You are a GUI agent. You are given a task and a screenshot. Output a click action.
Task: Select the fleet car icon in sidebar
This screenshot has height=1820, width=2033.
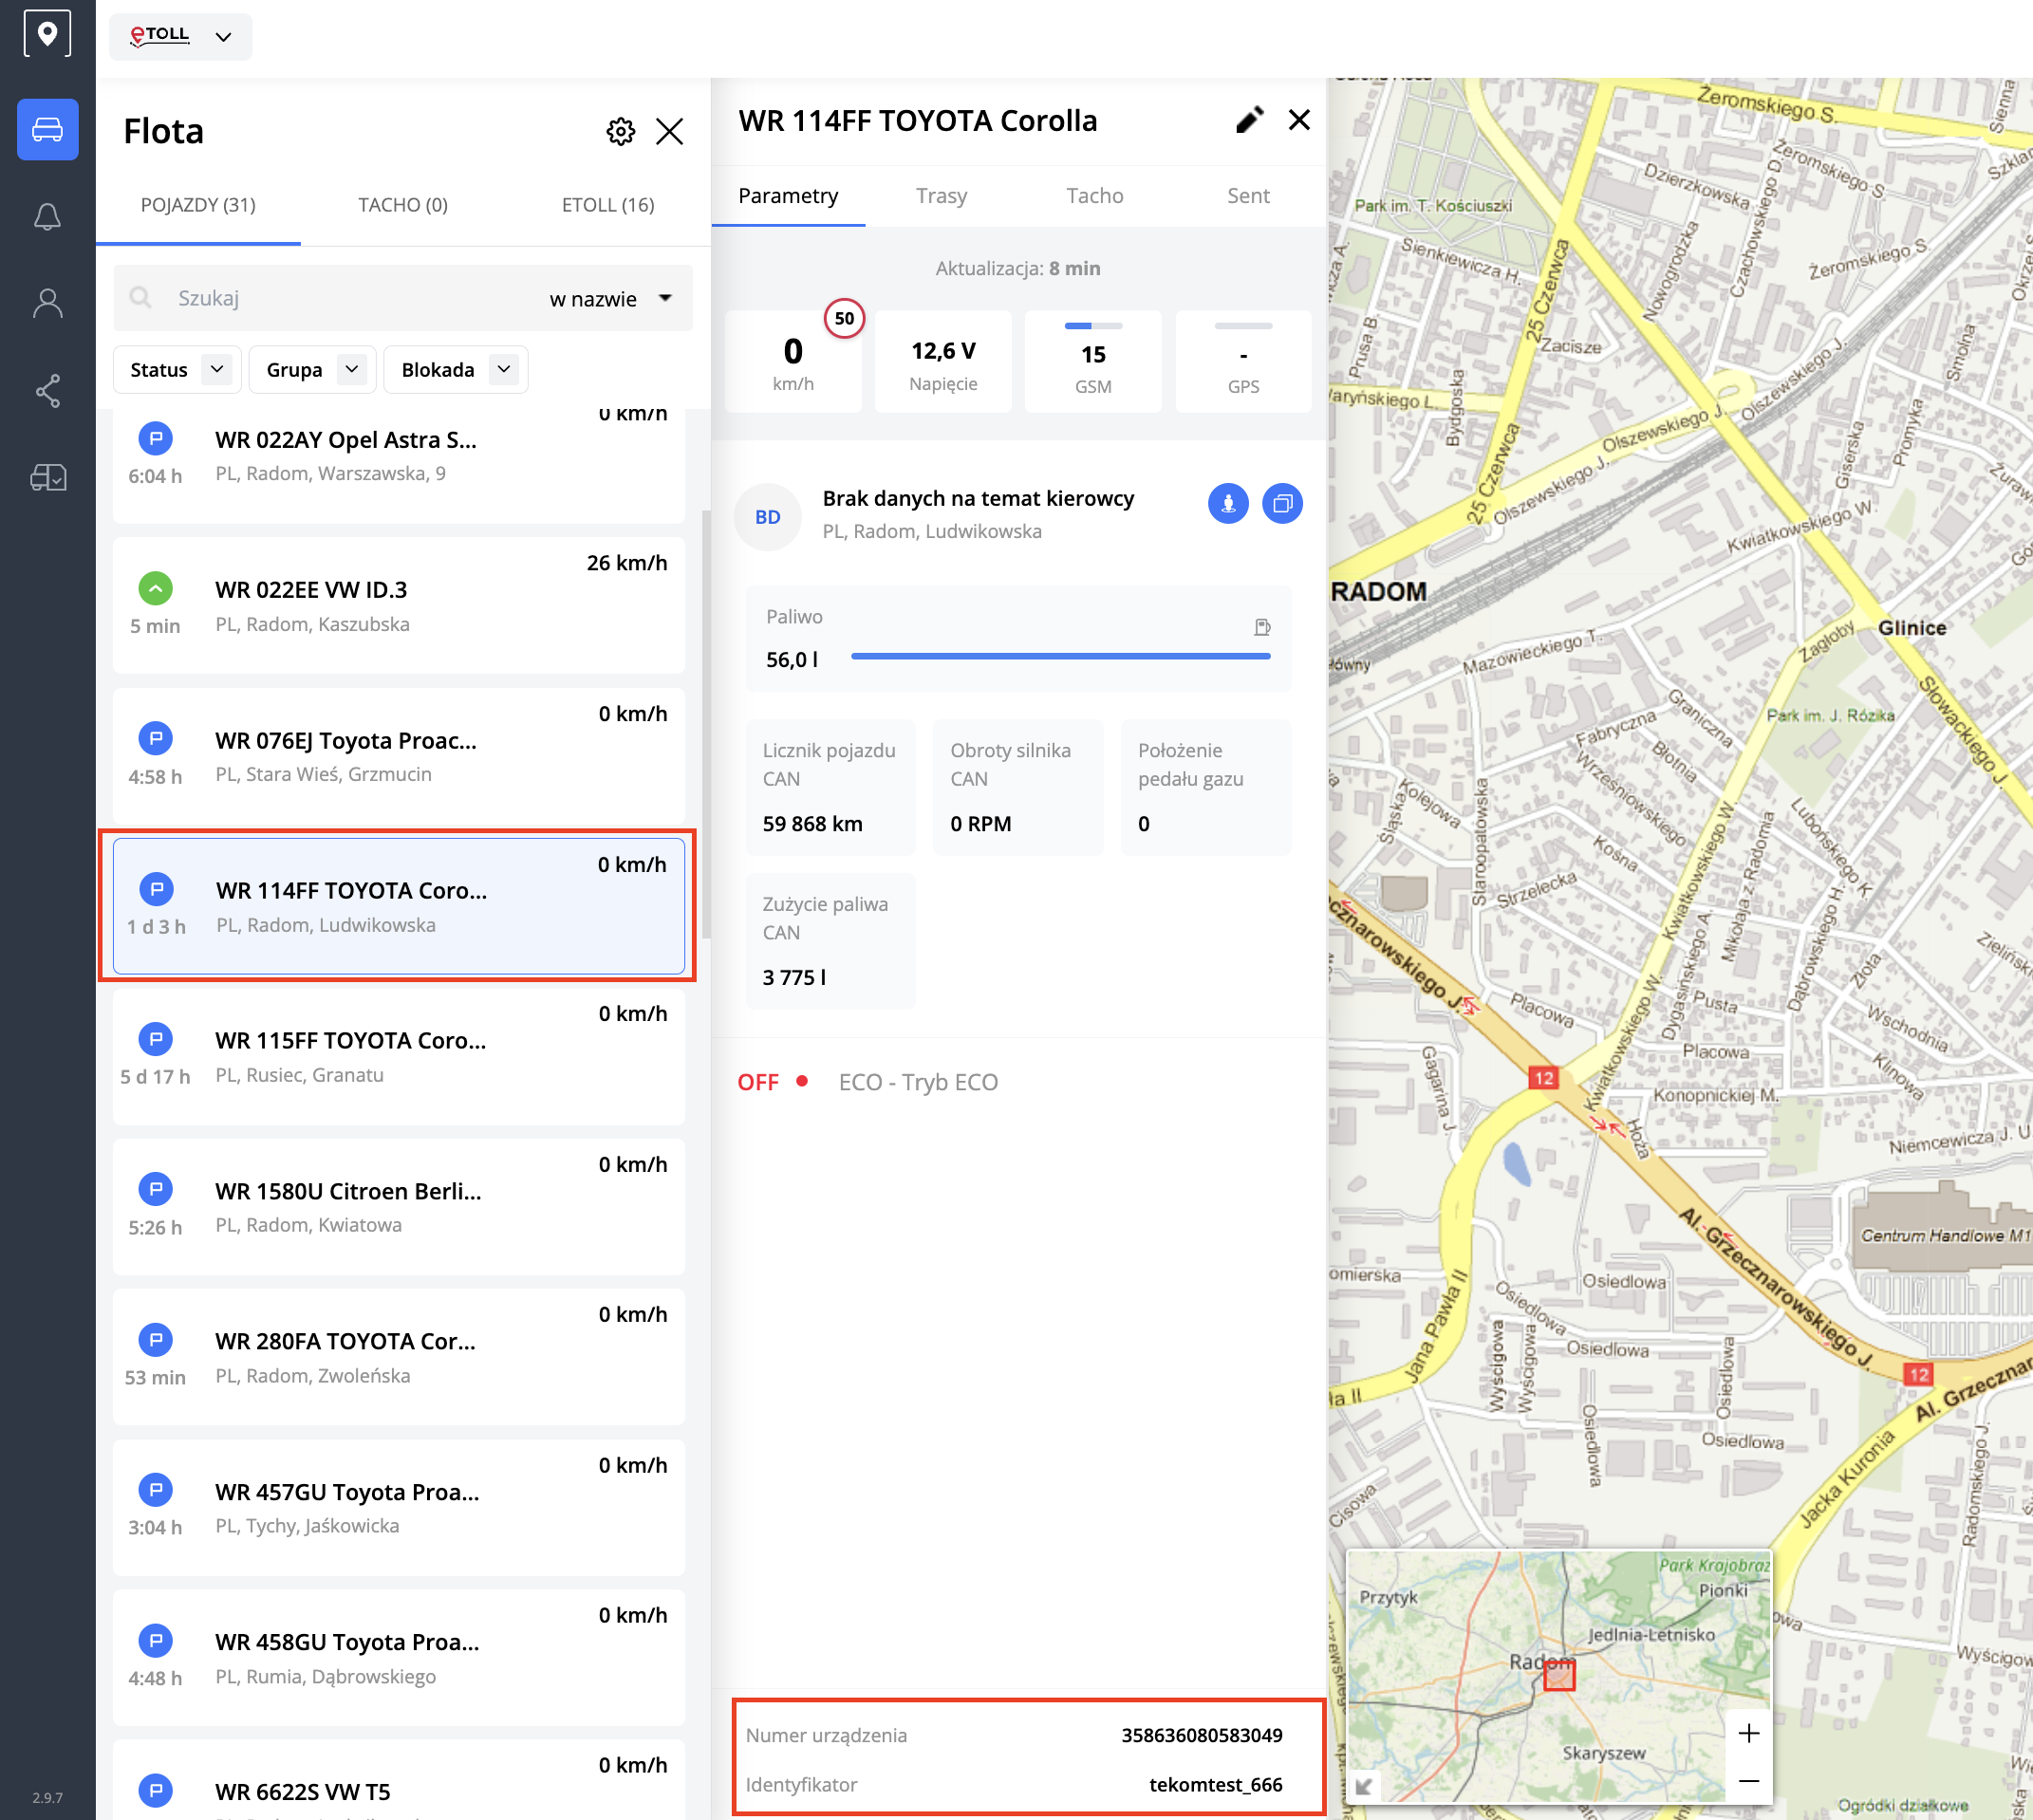coord(47,129)
